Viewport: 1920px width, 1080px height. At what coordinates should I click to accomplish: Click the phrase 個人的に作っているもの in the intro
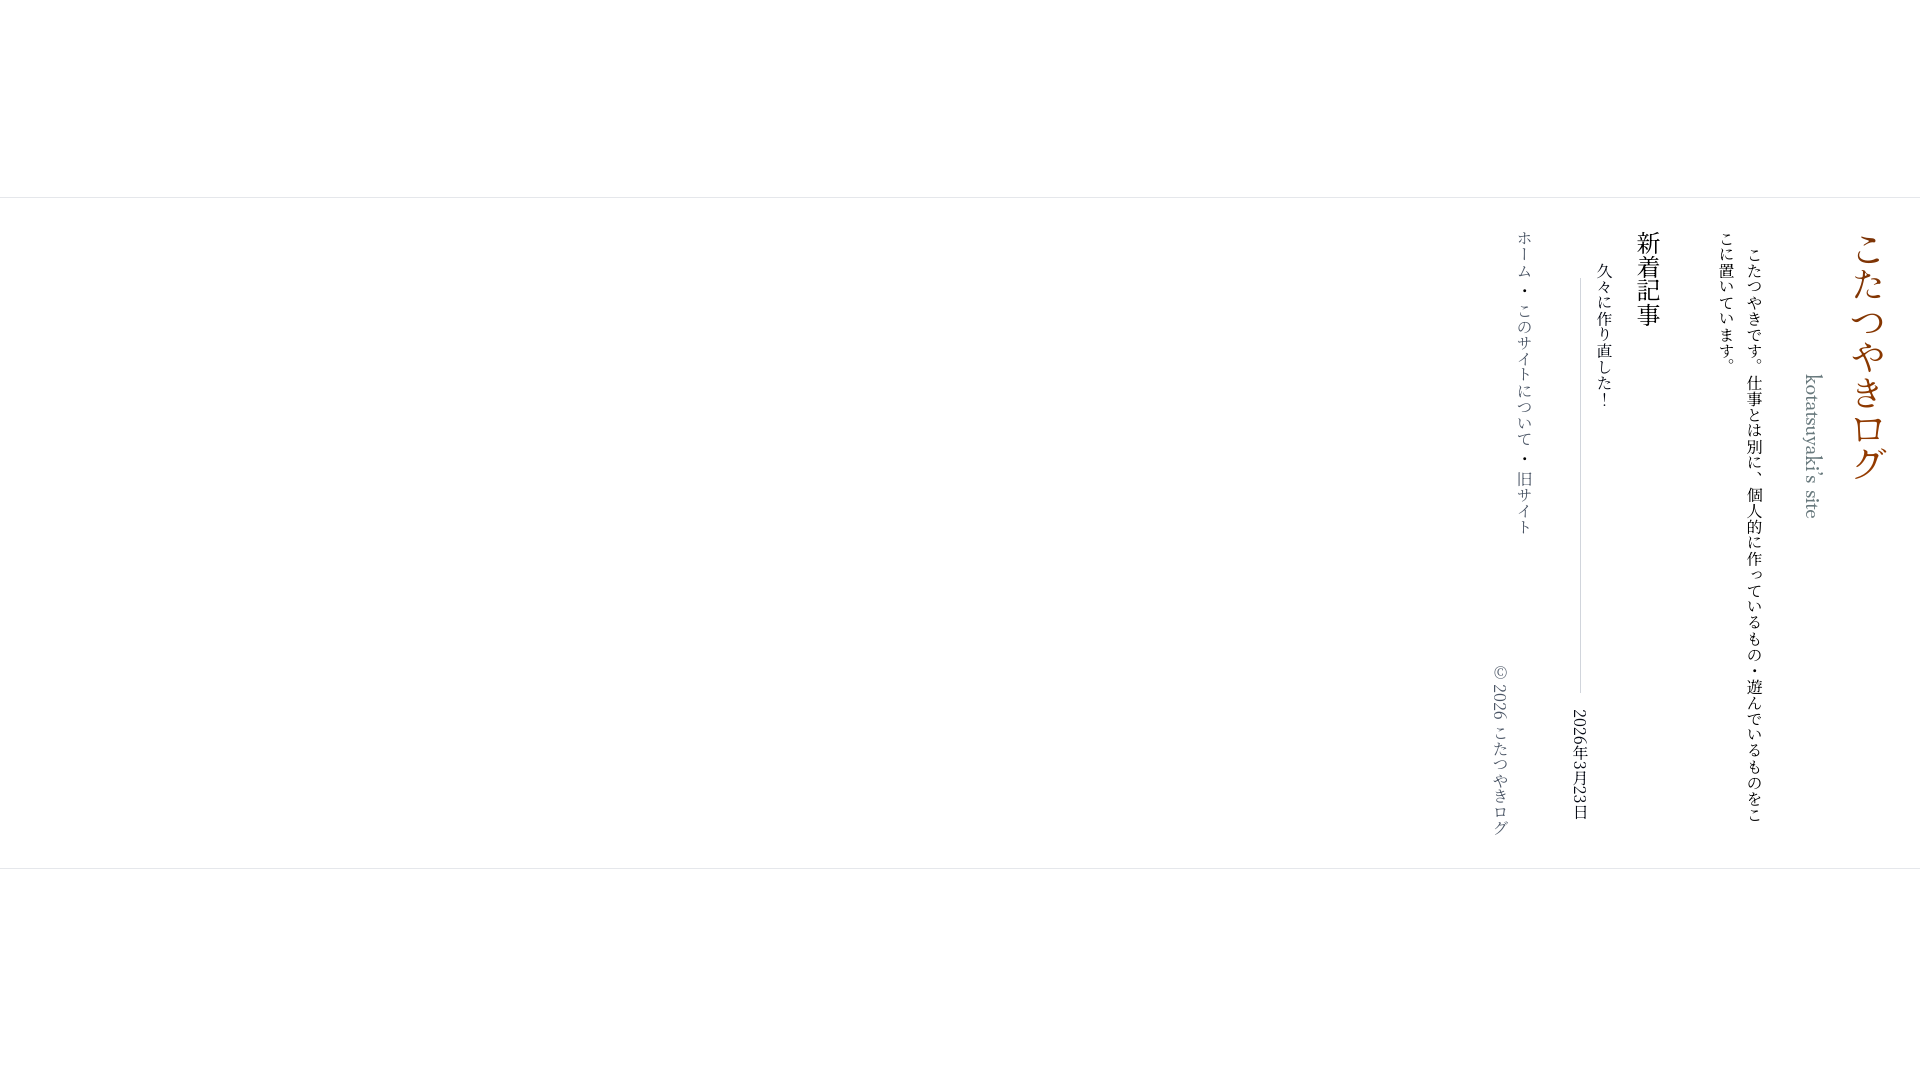(1755, 575)
